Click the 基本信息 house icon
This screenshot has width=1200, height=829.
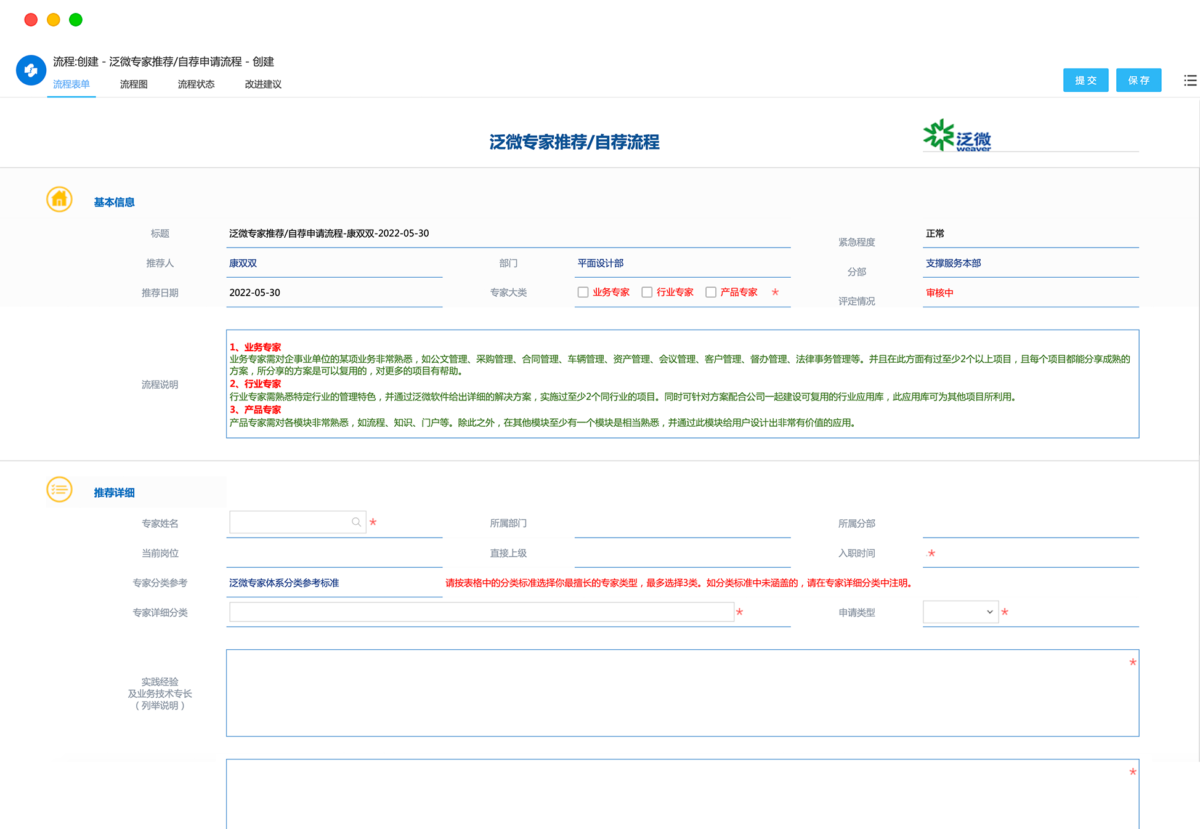coord(59,199)
